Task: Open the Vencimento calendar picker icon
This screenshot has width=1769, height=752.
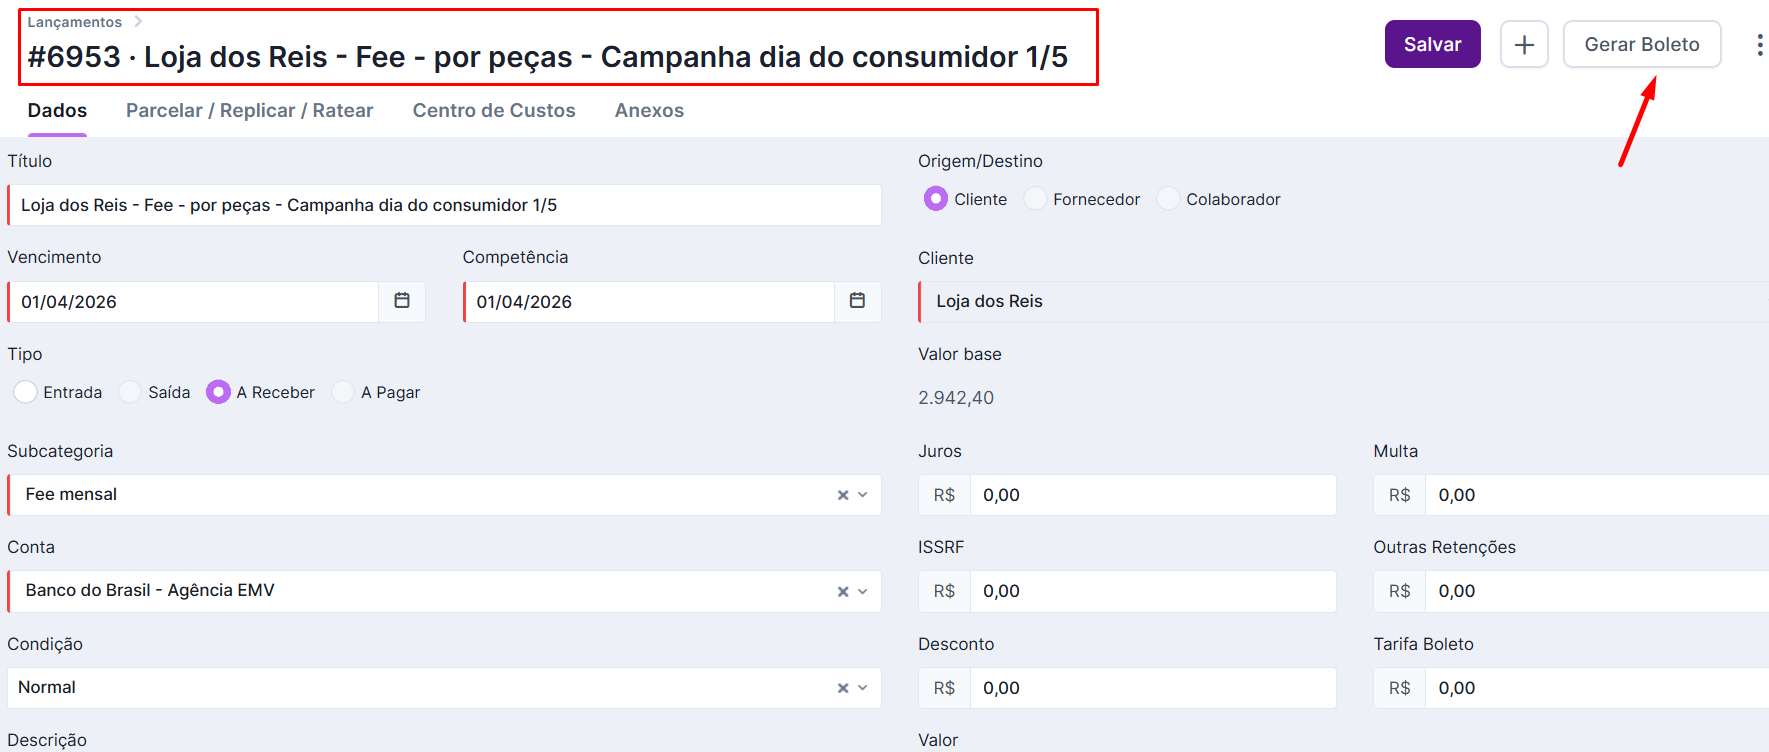Action: tap(402, 301)
